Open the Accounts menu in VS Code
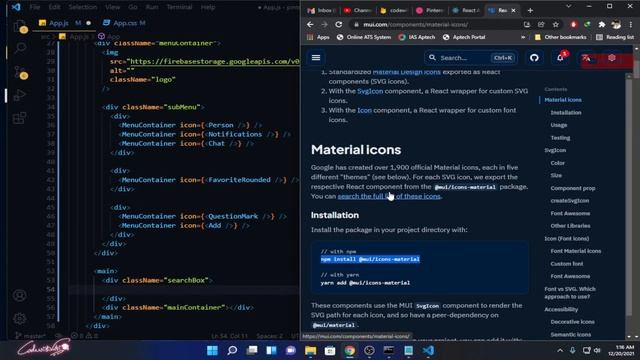Image resolution: width=640 pixels, height=360 pixels. [x=20, y=295]
